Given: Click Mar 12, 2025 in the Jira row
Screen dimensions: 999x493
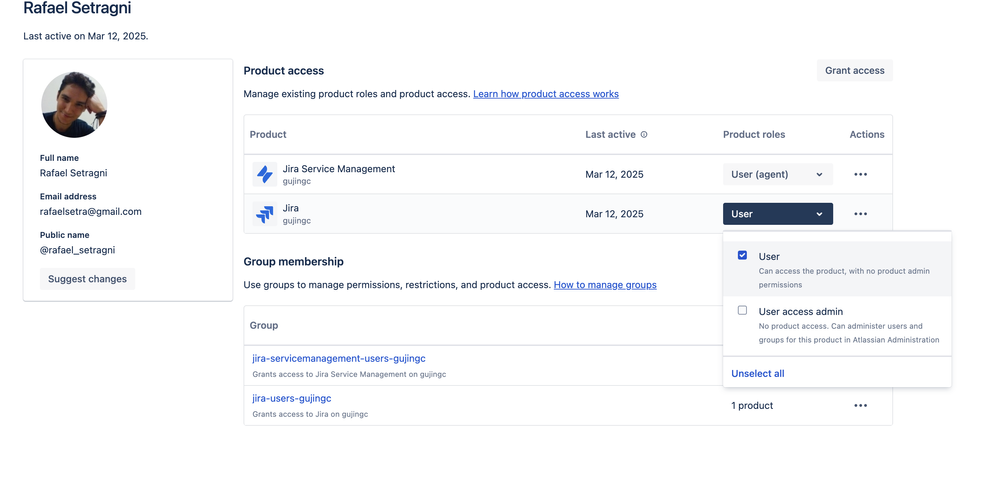Looking at the screenshot, I should (x=614, y=214).
